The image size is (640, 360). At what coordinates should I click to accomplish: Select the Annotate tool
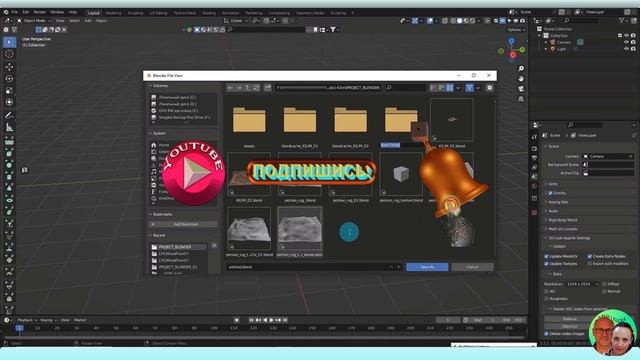coord(9,116)
